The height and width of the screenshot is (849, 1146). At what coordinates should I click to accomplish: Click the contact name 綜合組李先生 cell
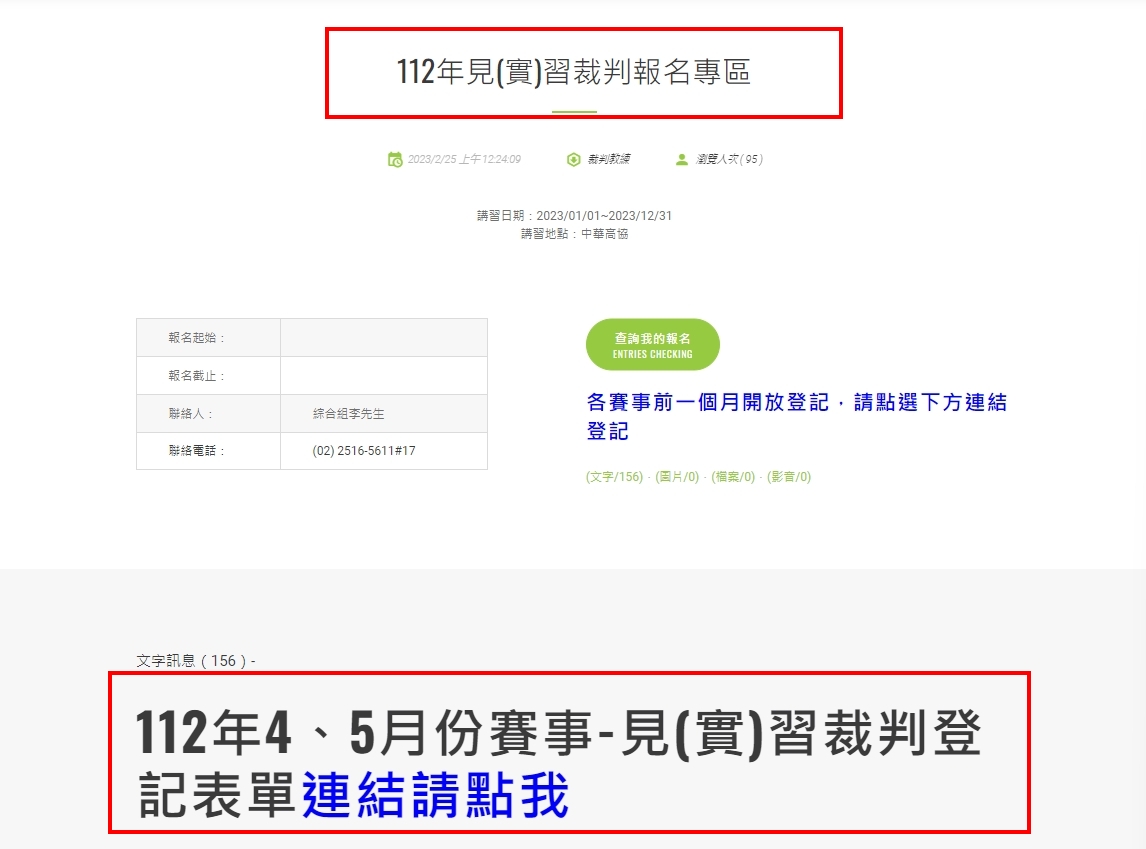coord(384,414)
